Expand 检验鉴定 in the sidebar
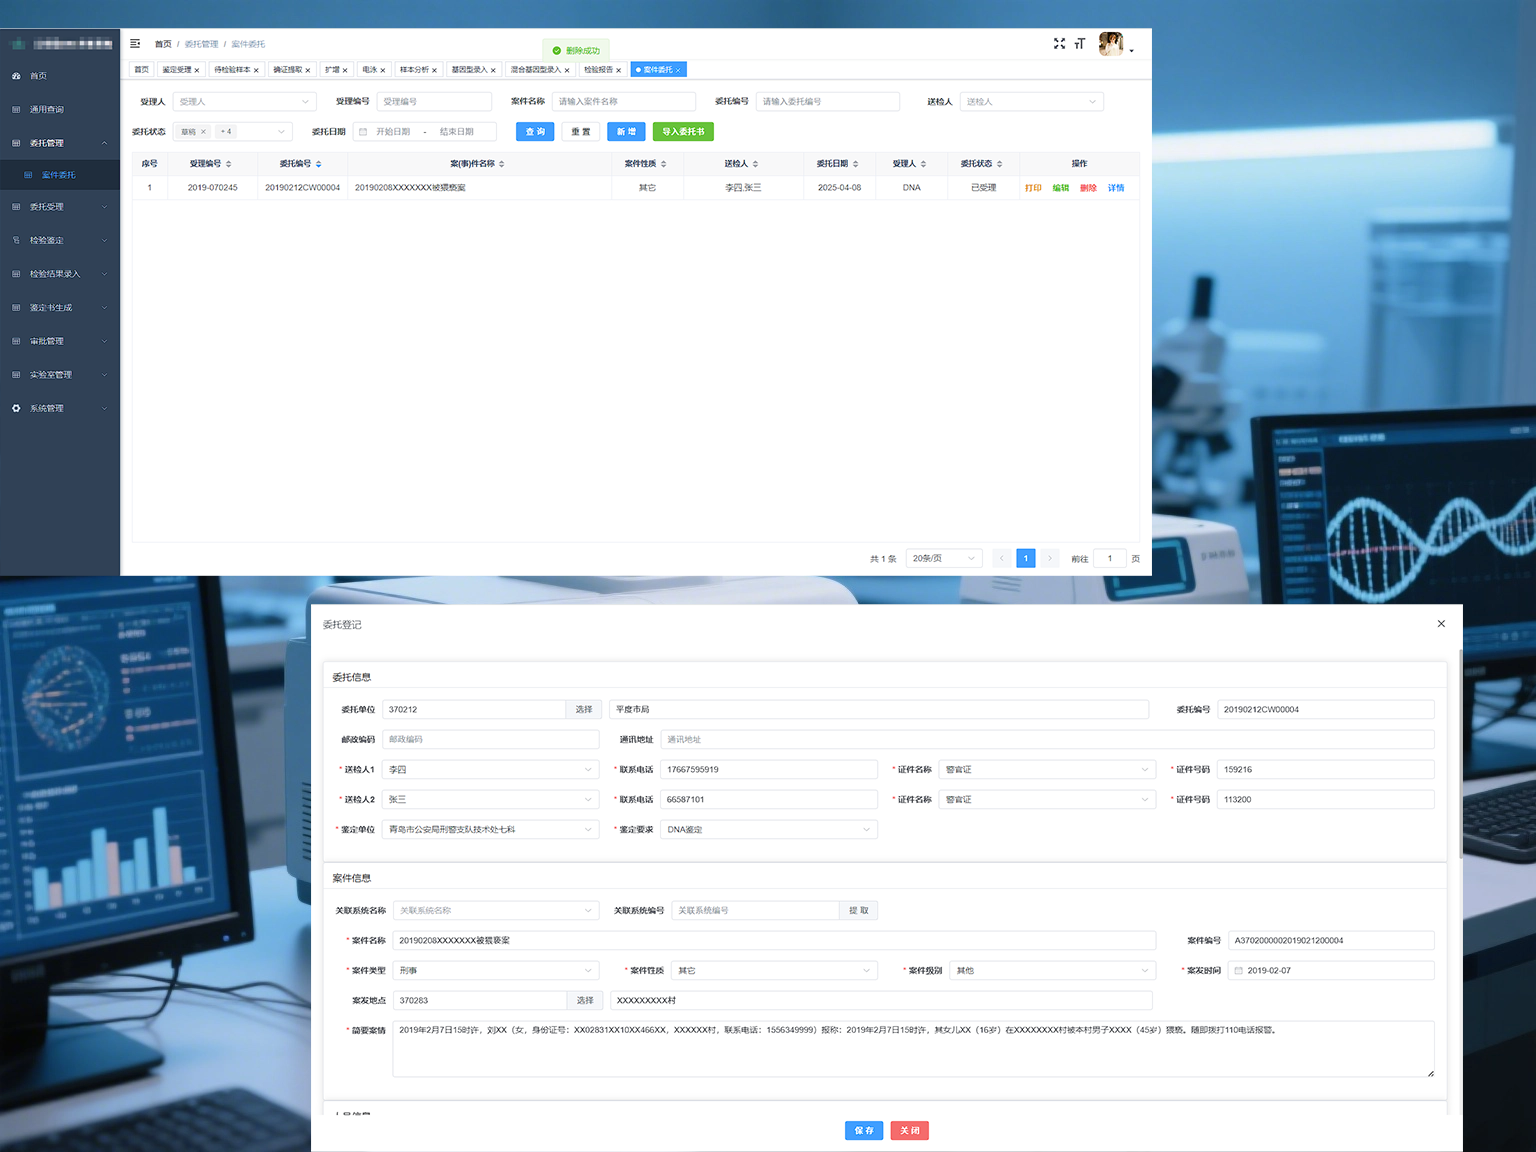The height and width of the screenshot is (1152, 1536). pos(46,241)
